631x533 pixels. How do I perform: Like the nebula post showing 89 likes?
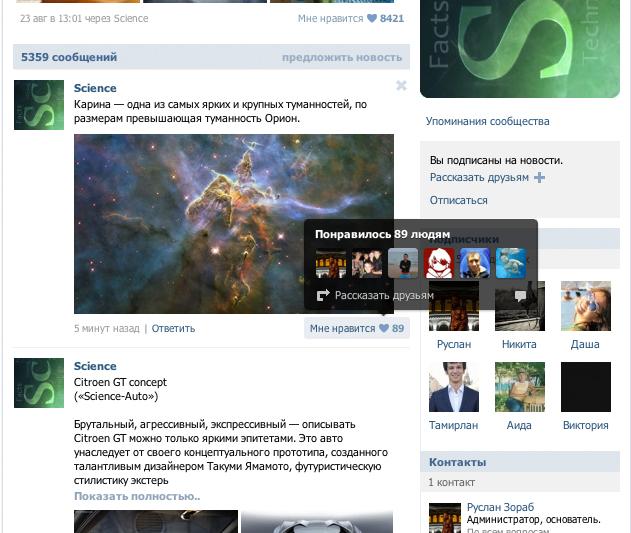357,328
